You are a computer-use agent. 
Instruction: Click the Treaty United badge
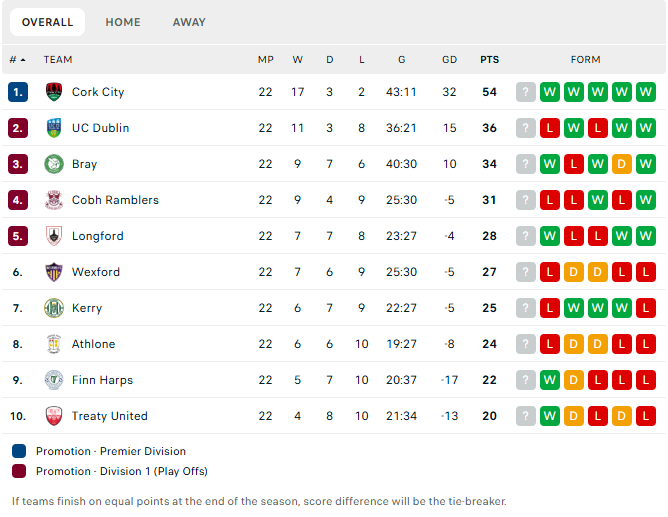[x=54, y=416]
